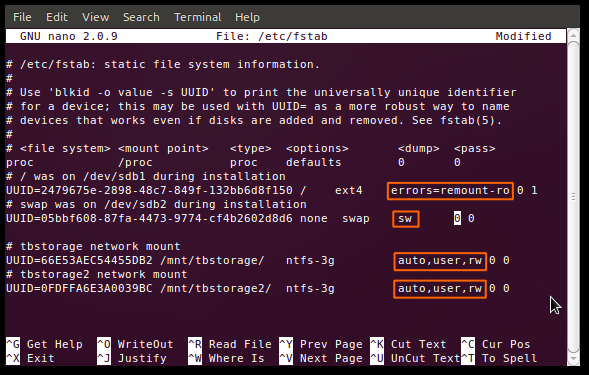Click the UUID=66E53AEC54455DB2 entry
Screen dimensions: 589x375
coord(79,260)
